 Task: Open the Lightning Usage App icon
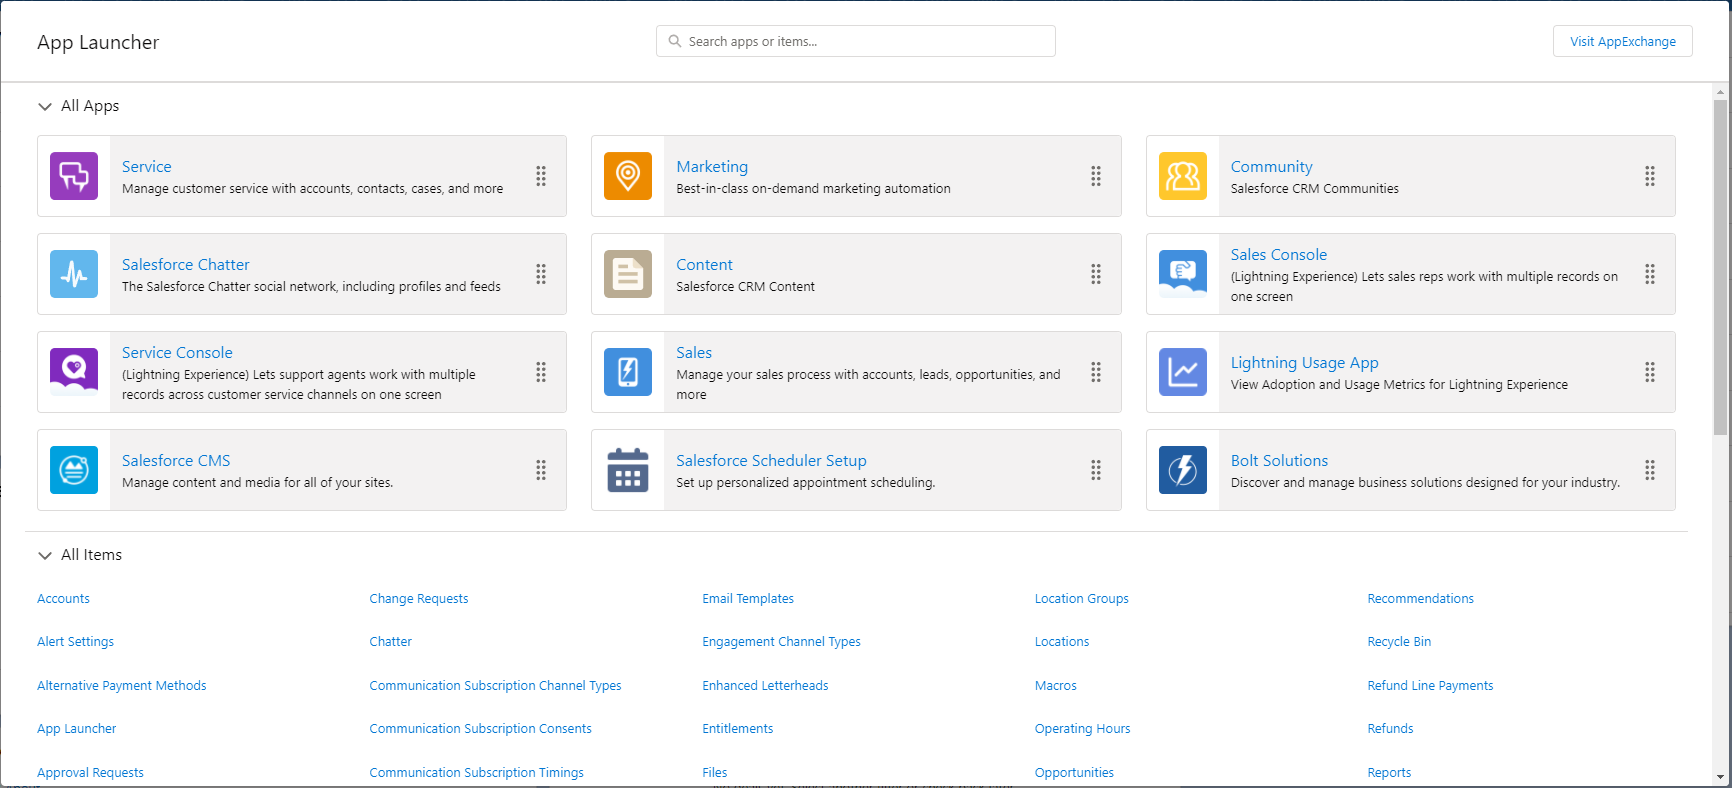tap(1183, 372)
